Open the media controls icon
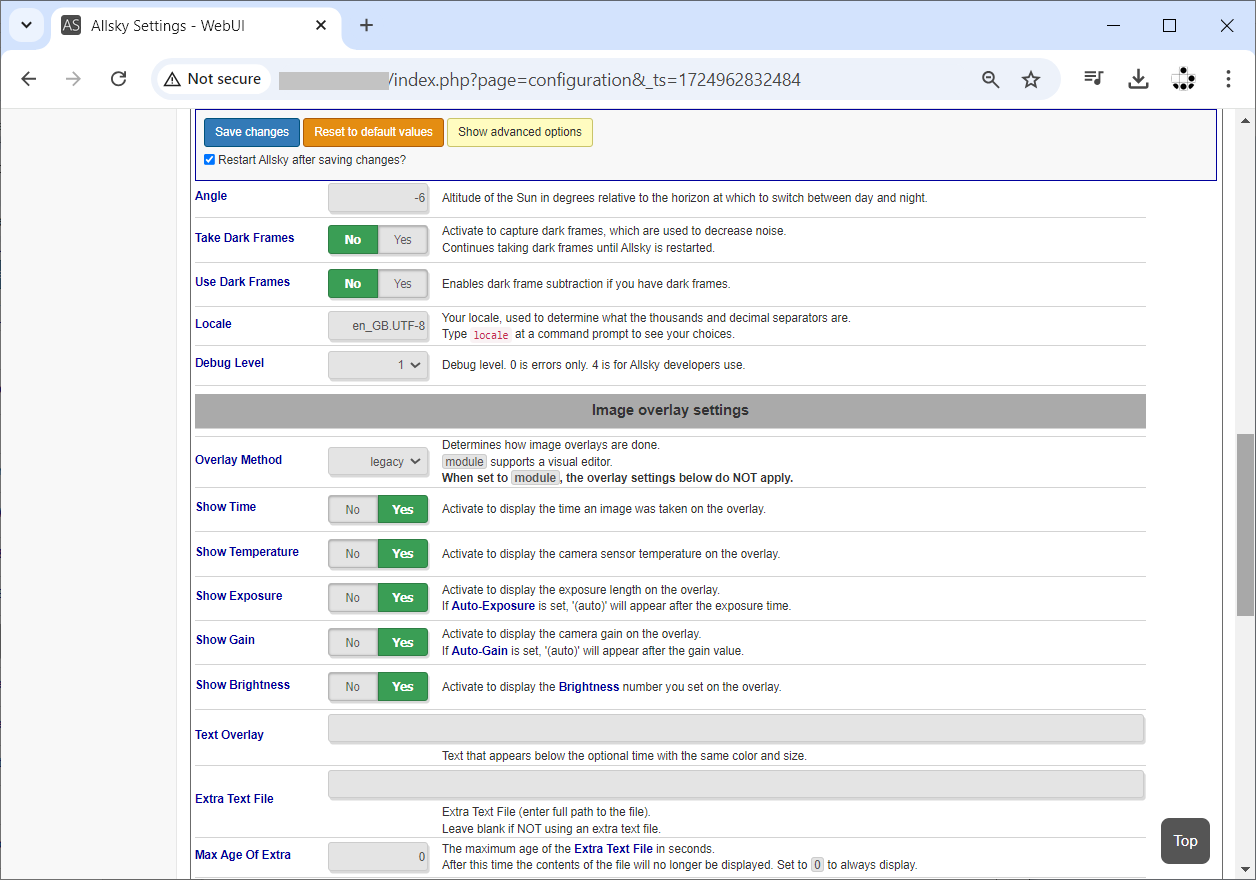1256x880 pixels. click(x=1094, y=79)
